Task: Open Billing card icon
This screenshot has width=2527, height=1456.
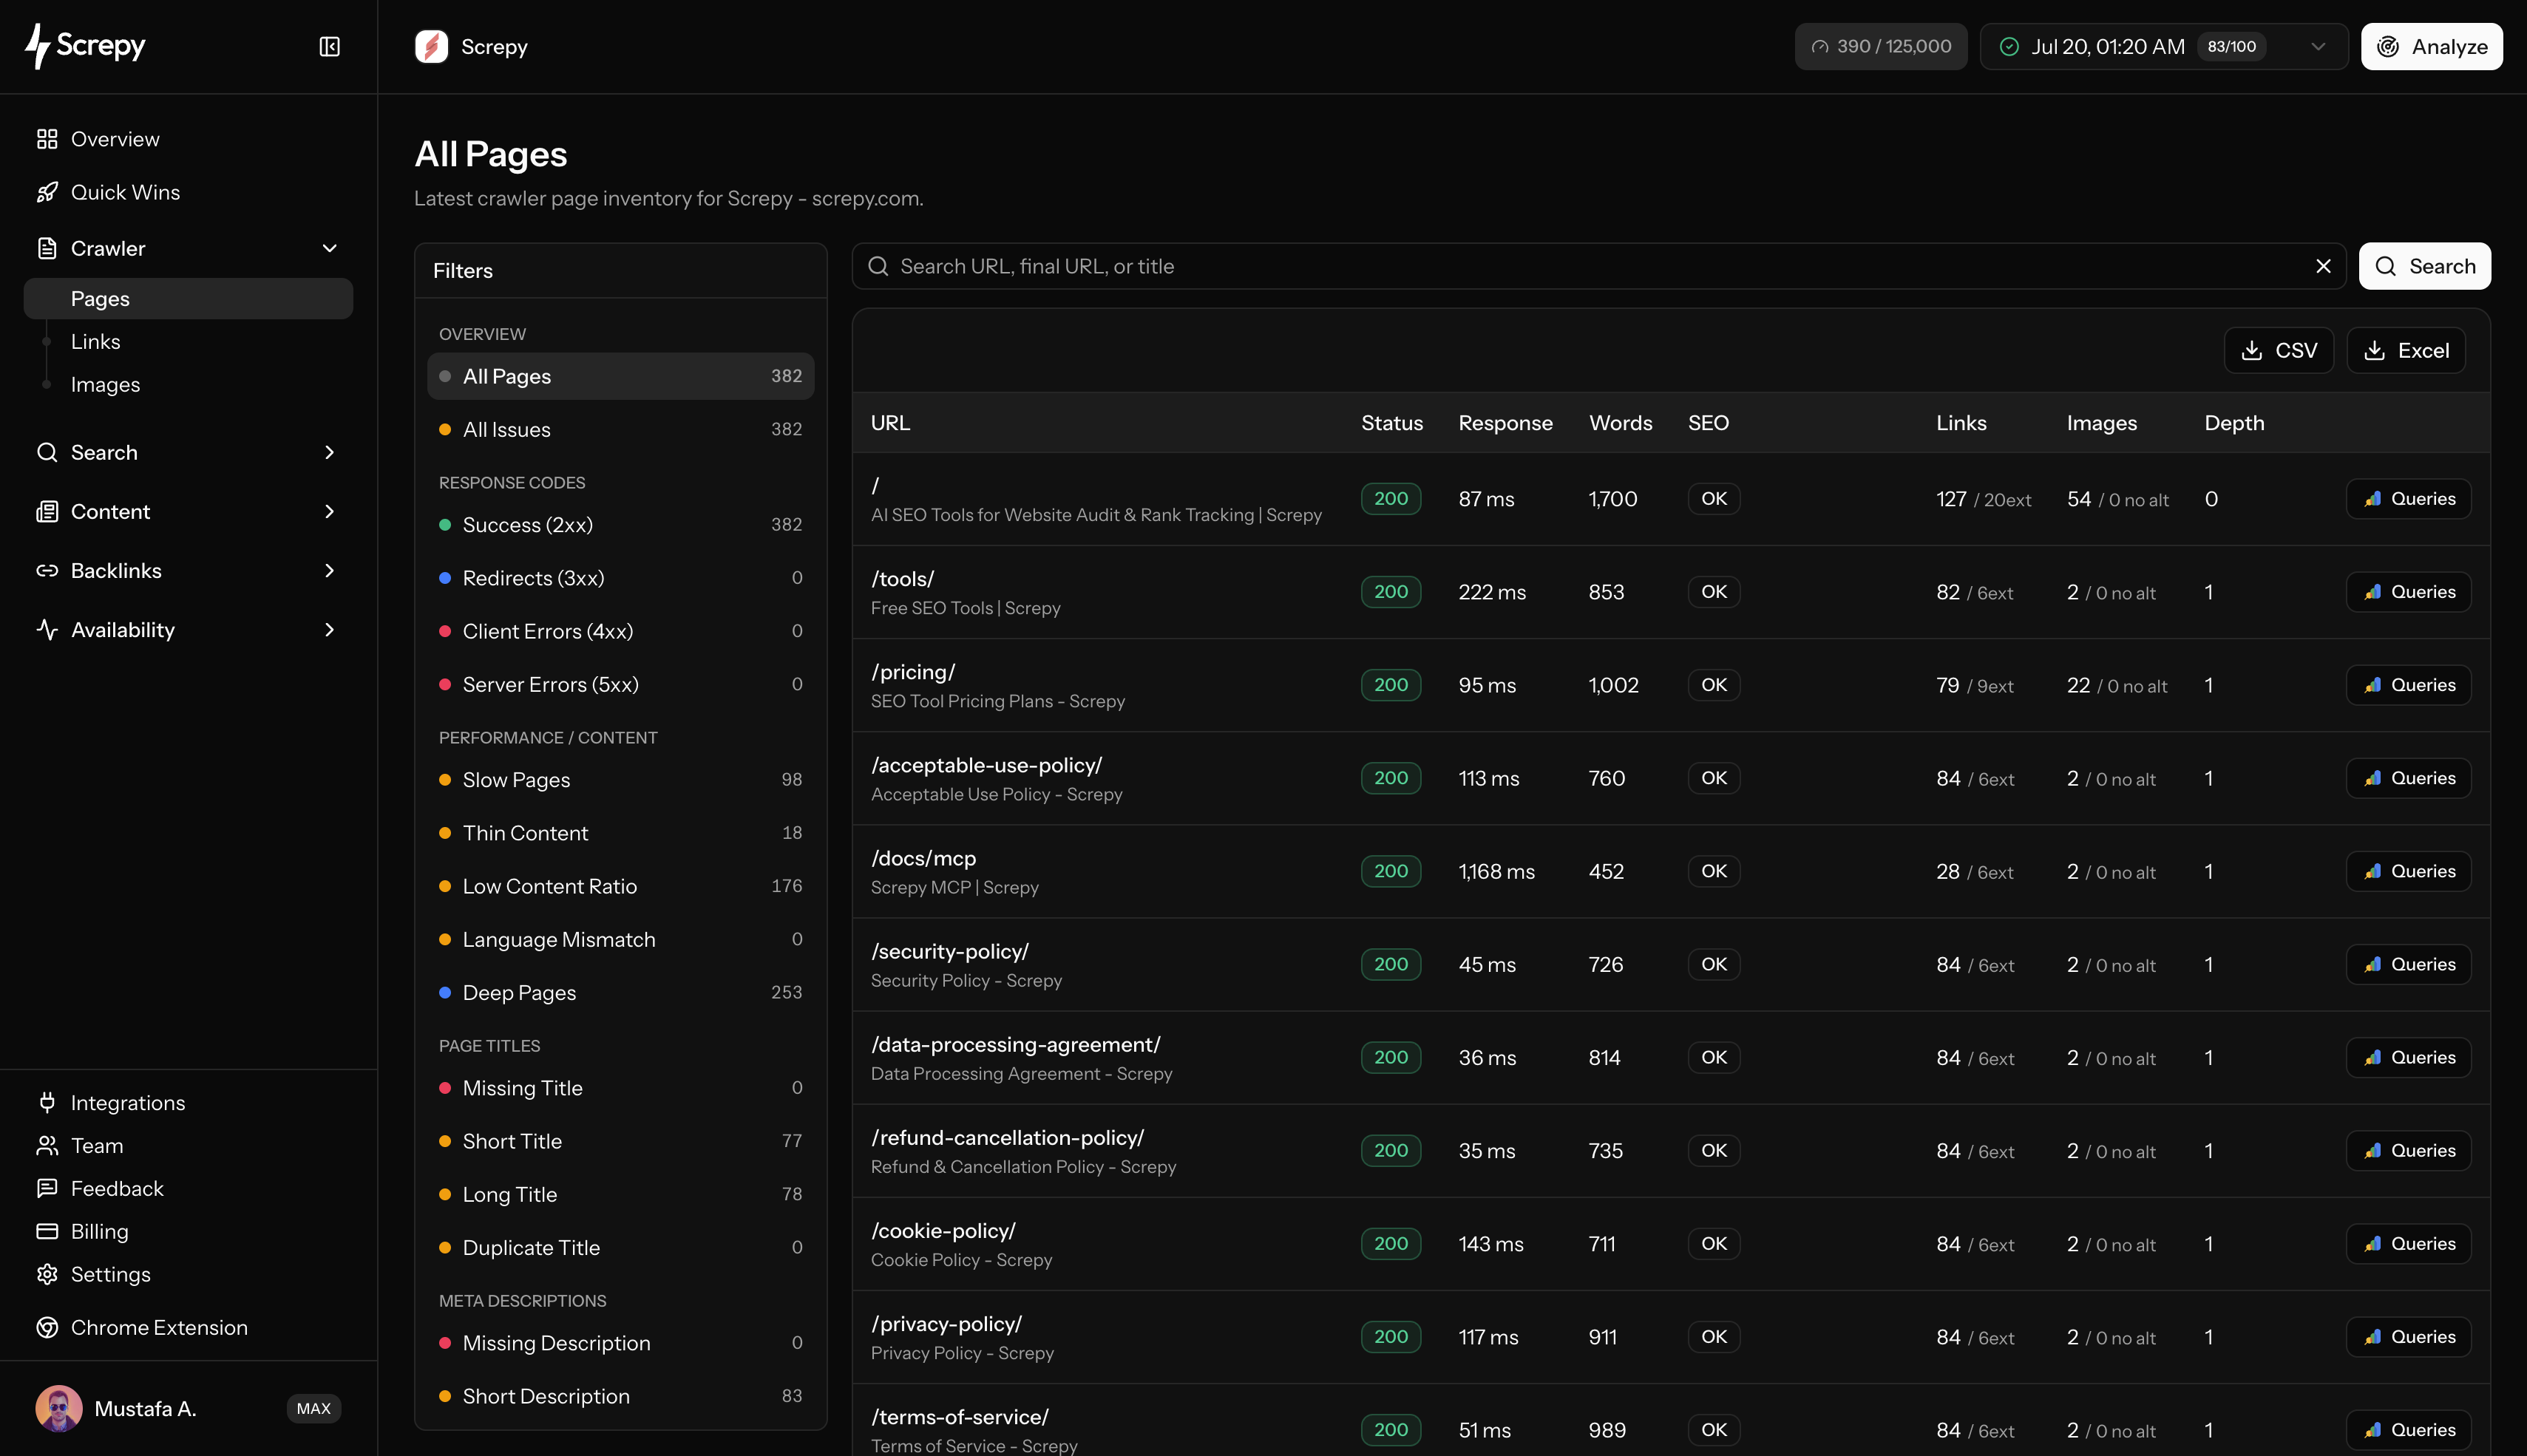Action: (47, 1231)
